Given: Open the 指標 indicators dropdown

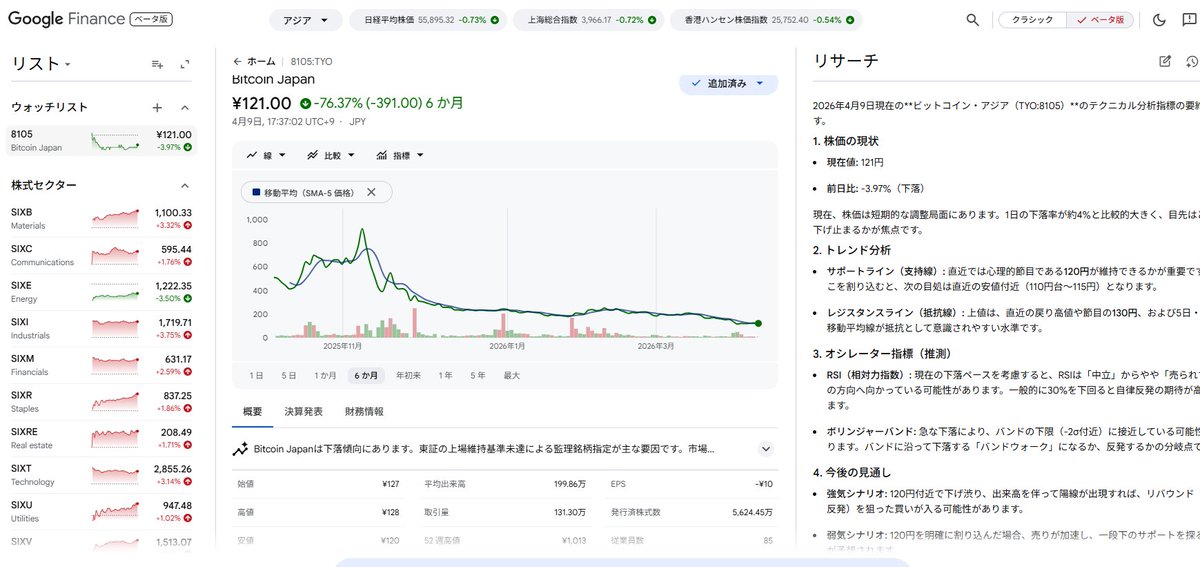Looking at the screenshot, I should [x=400, y=156].
